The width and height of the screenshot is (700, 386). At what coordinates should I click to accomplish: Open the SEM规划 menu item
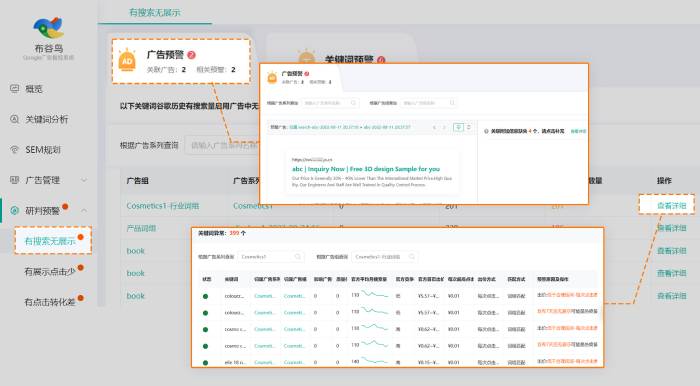click(x=43, y=149)
